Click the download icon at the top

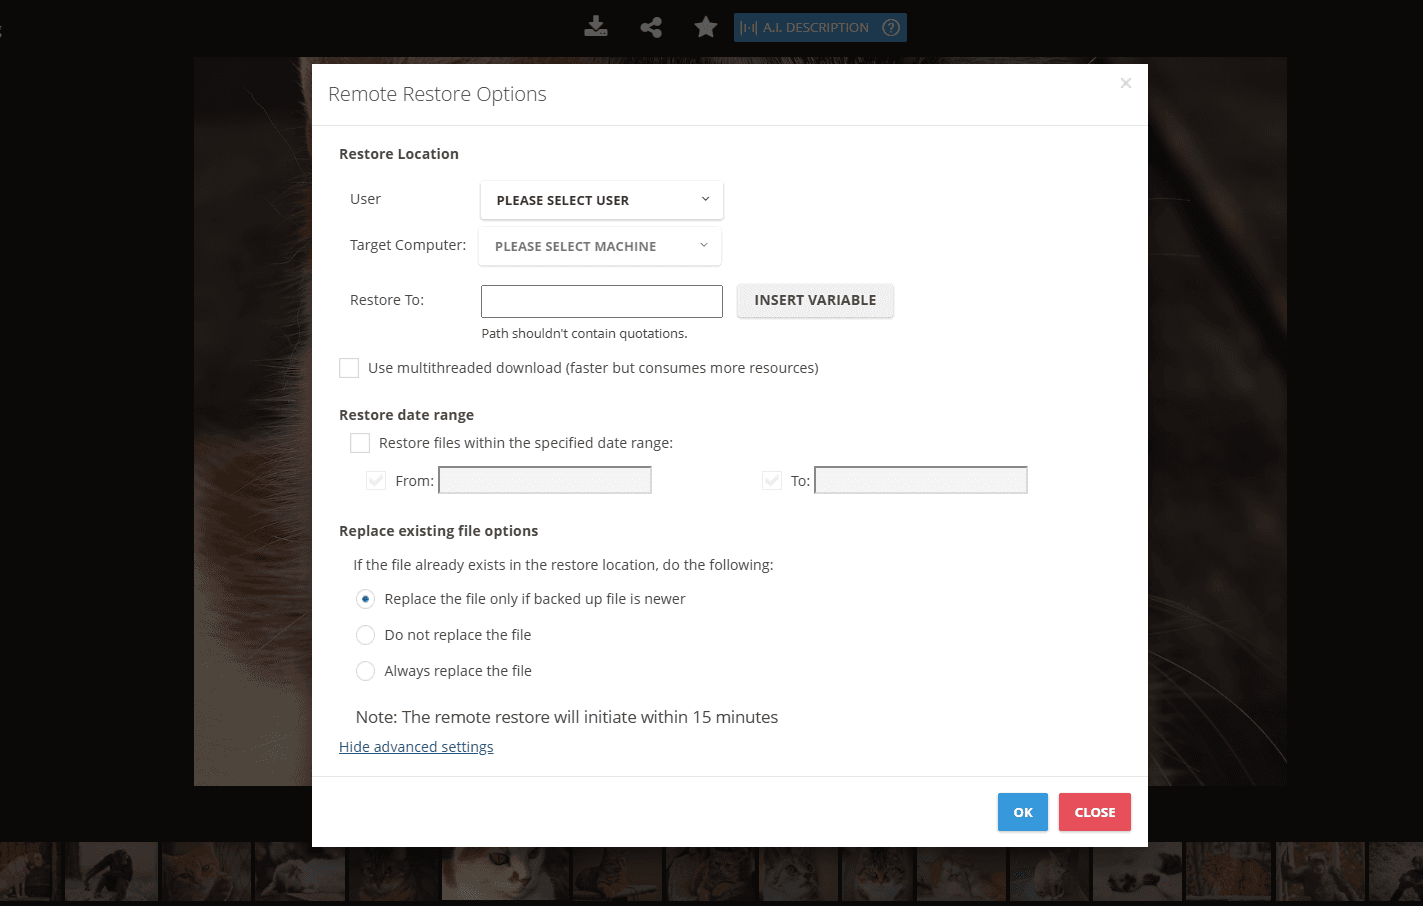(x=595, y=27)
